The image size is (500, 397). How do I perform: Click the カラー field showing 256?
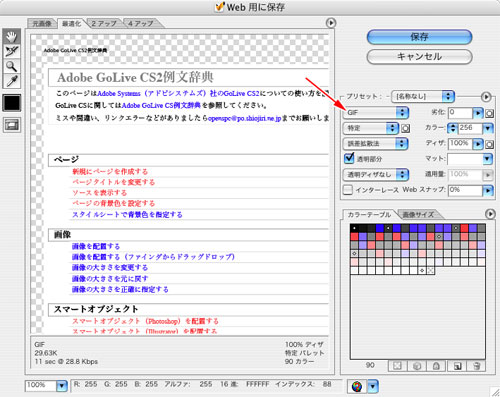470,128
